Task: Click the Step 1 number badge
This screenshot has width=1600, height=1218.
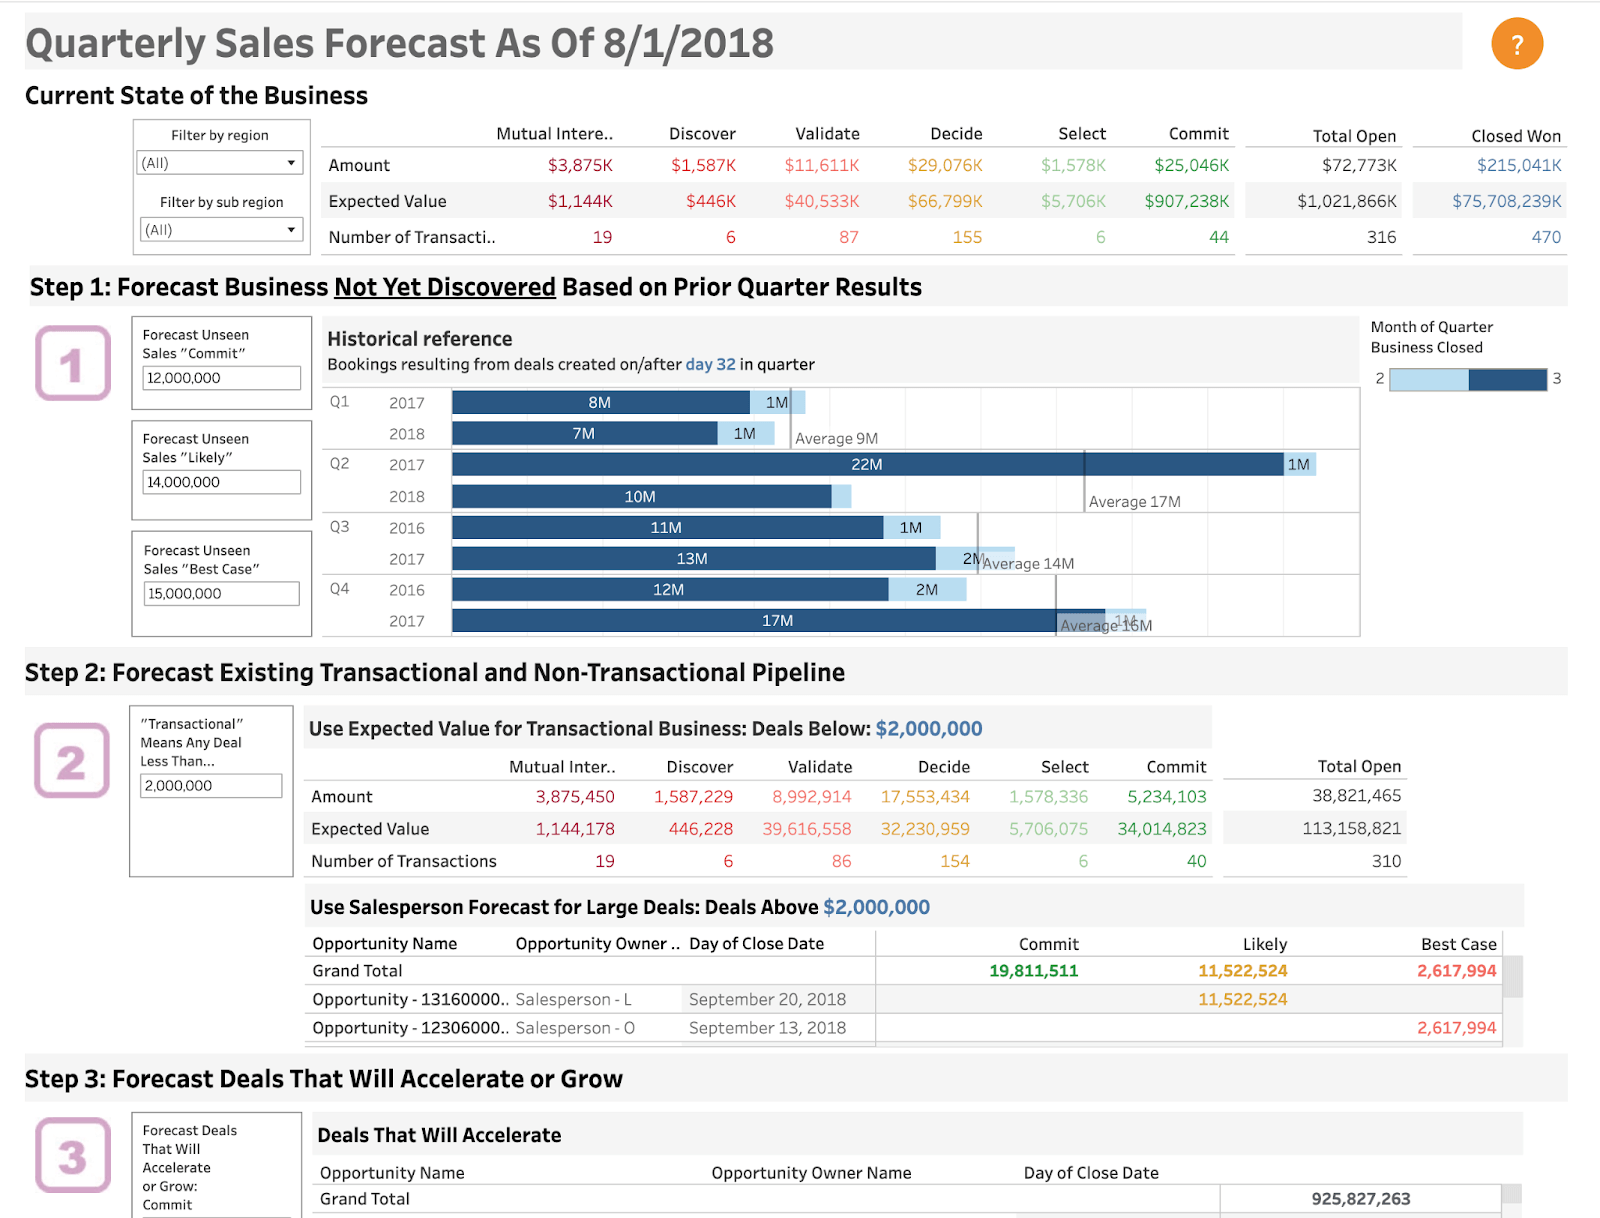Action: (72, 363)
